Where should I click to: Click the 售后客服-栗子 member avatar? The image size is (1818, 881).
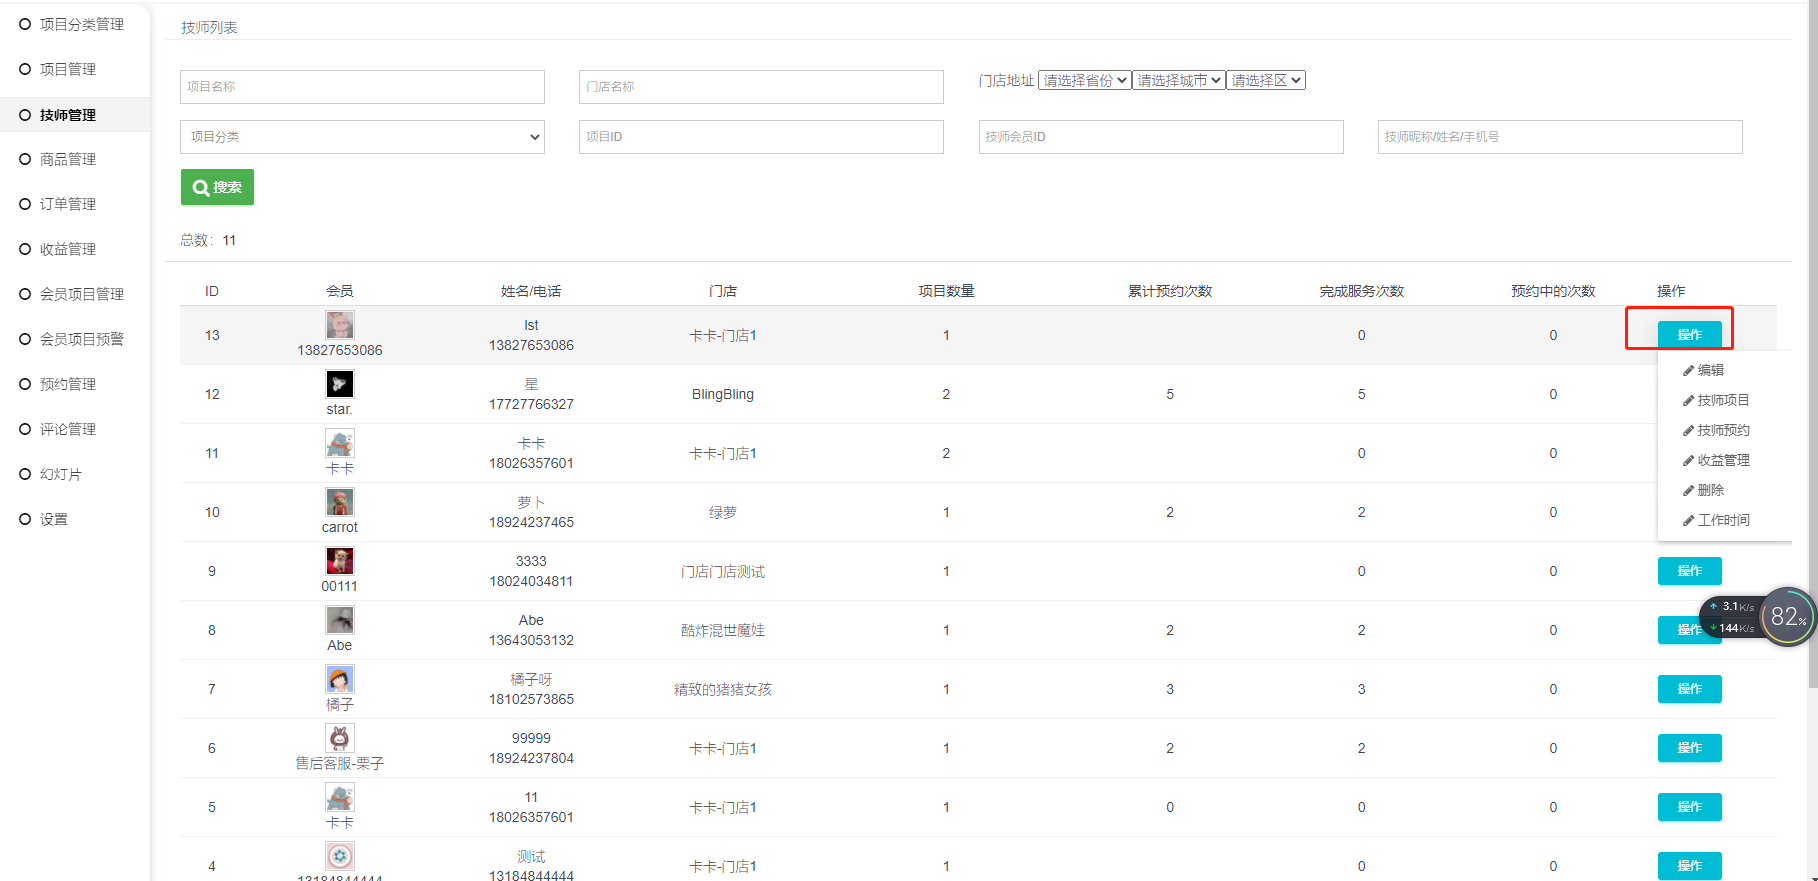[340, 738]
